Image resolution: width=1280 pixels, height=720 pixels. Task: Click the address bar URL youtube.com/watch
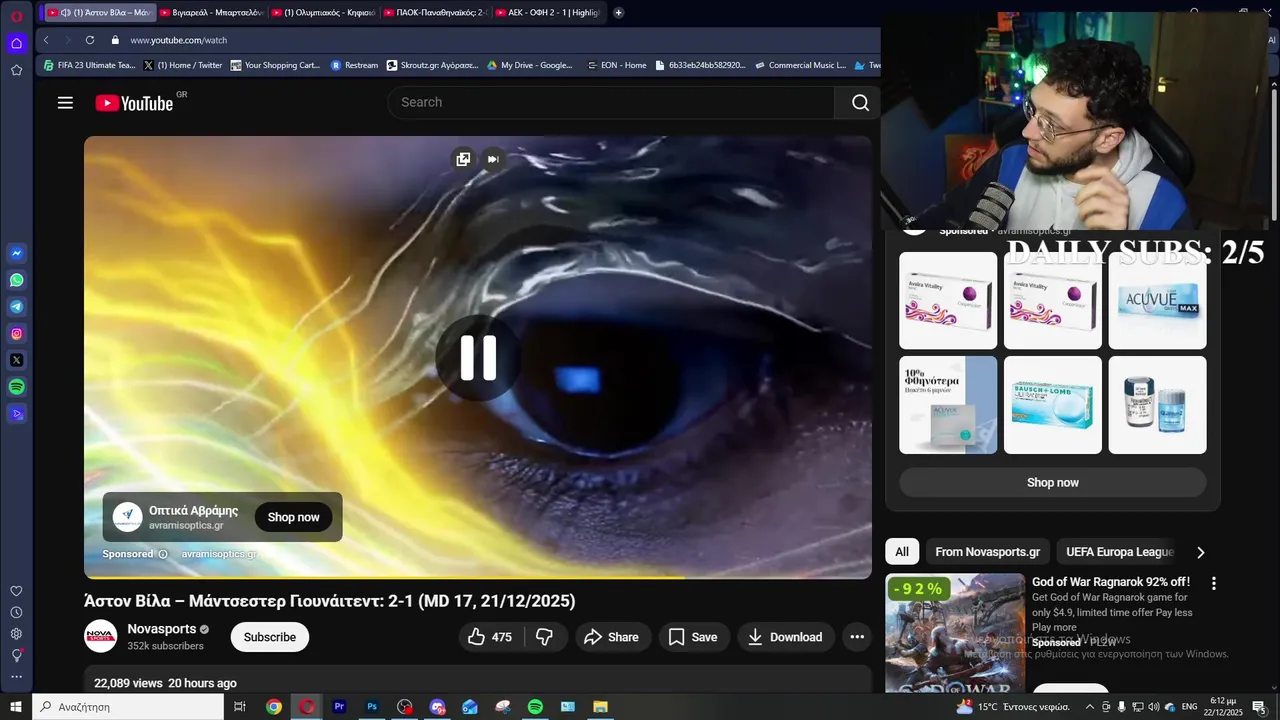(179, 40)
